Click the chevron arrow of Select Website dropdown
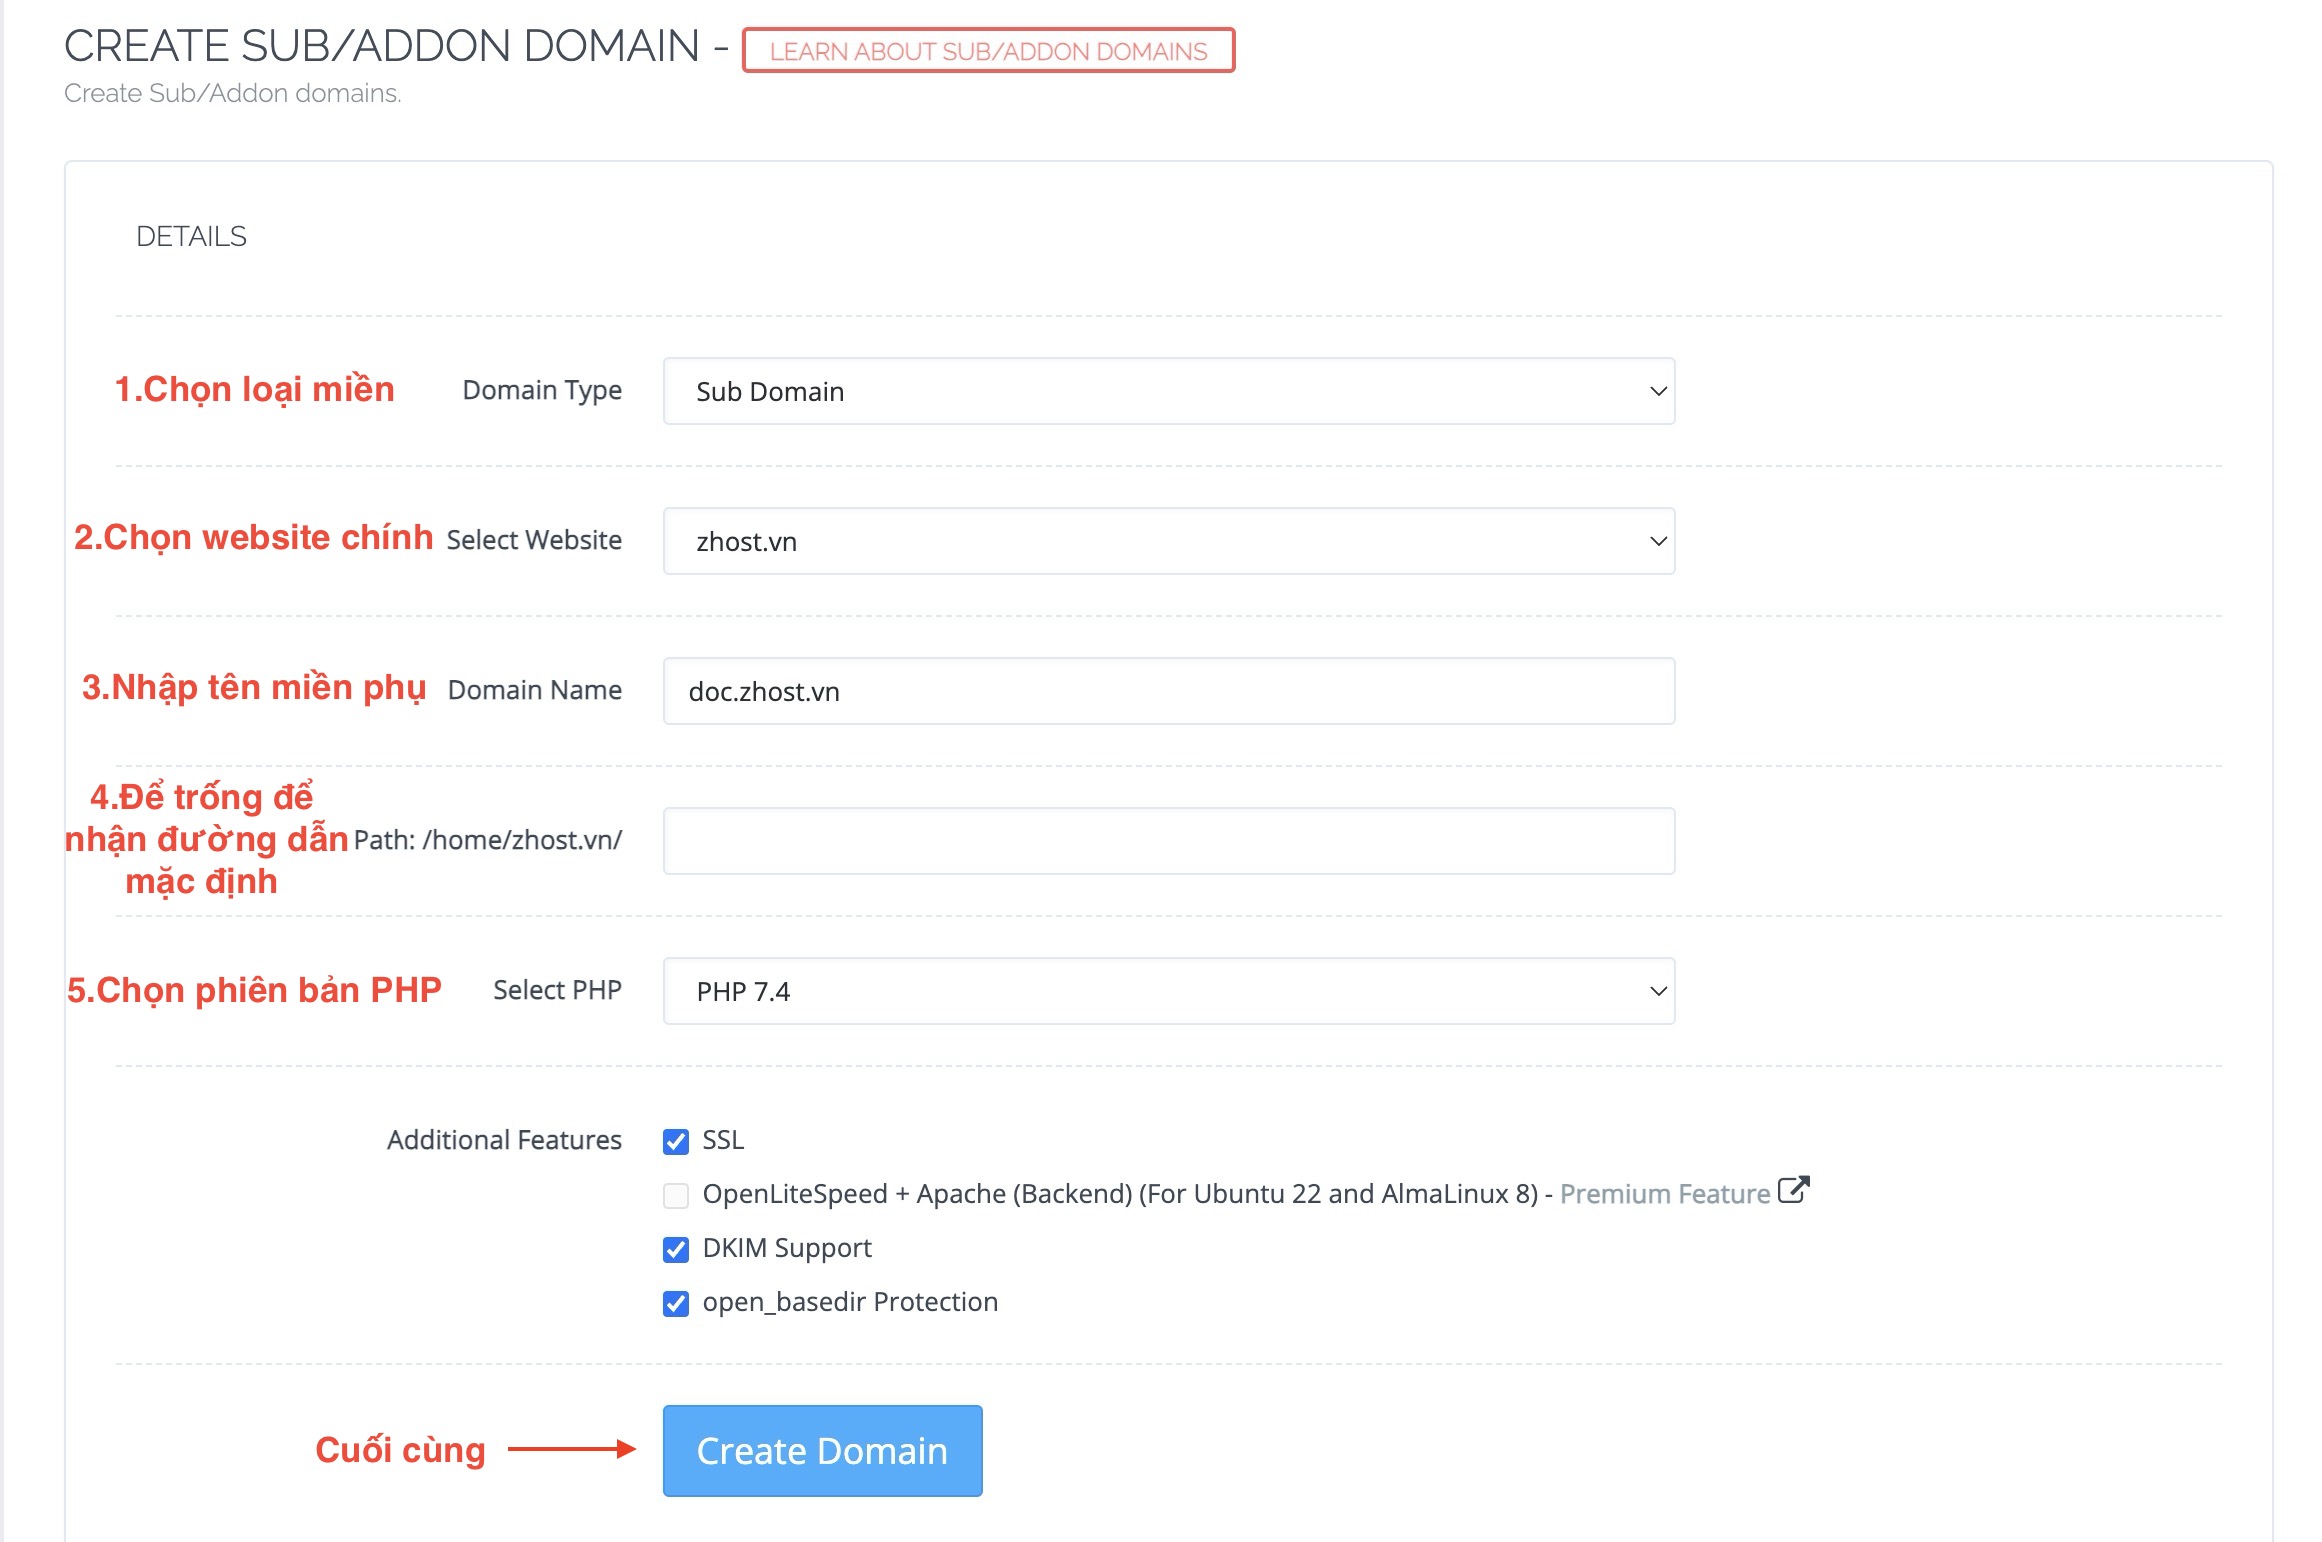This screenshot has height=1542, width=2322. pyautogui.click(x=1657, y=541)
